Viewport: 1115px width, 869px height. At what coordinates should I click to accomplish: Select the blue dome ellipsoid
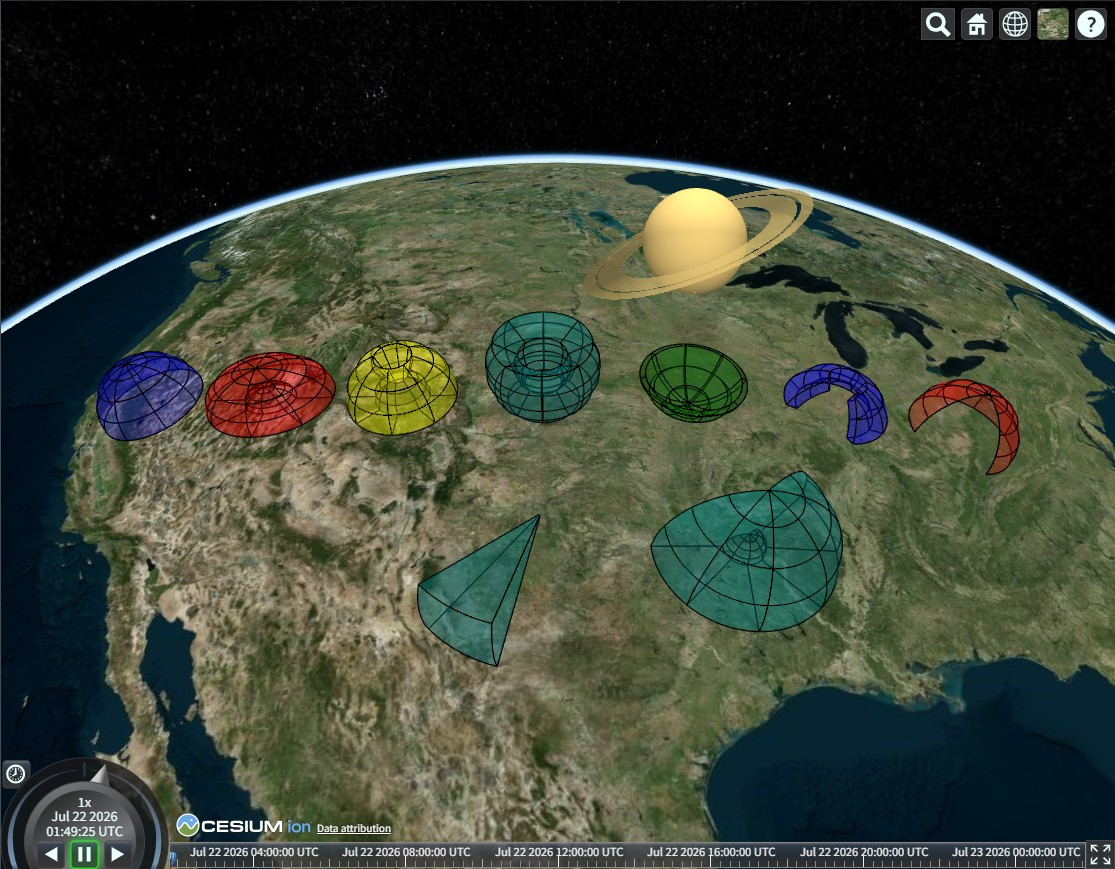(x=149, y=395)
